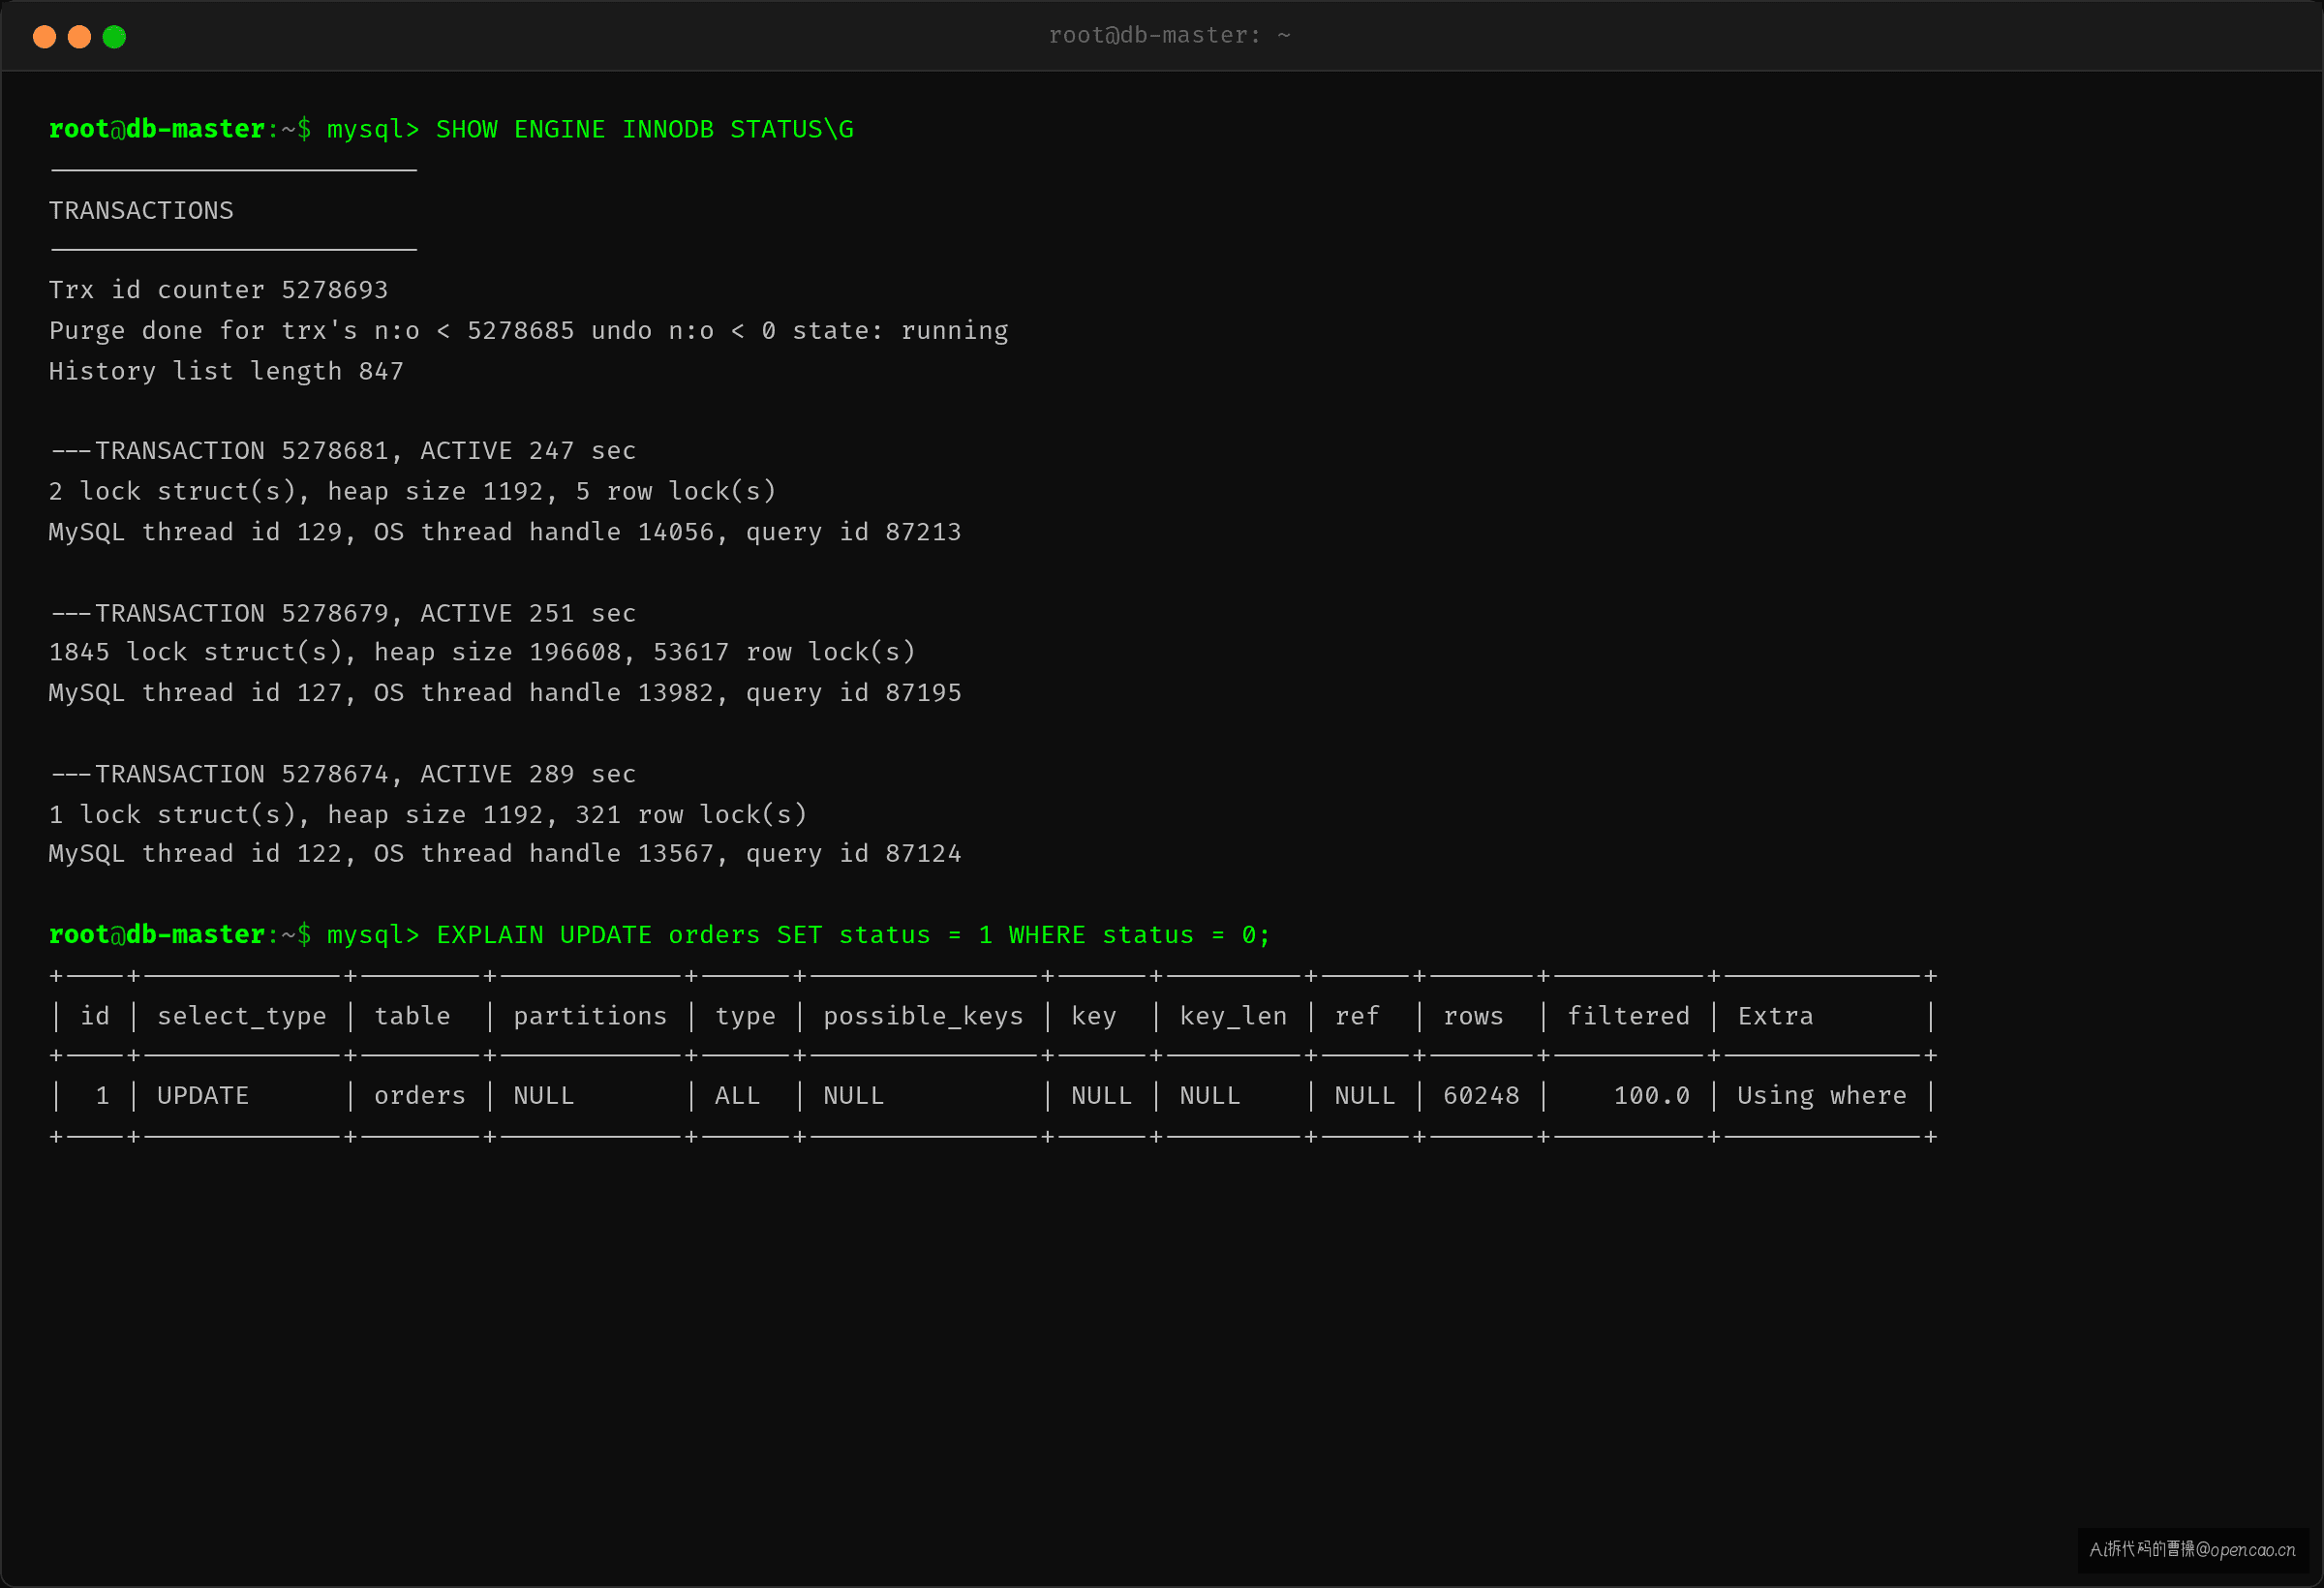Click the TRANSACTION 5278674 ACTIVE 289 sec line
The height and width of the screenshot is (1588, 2324).
tap(343, 774)
